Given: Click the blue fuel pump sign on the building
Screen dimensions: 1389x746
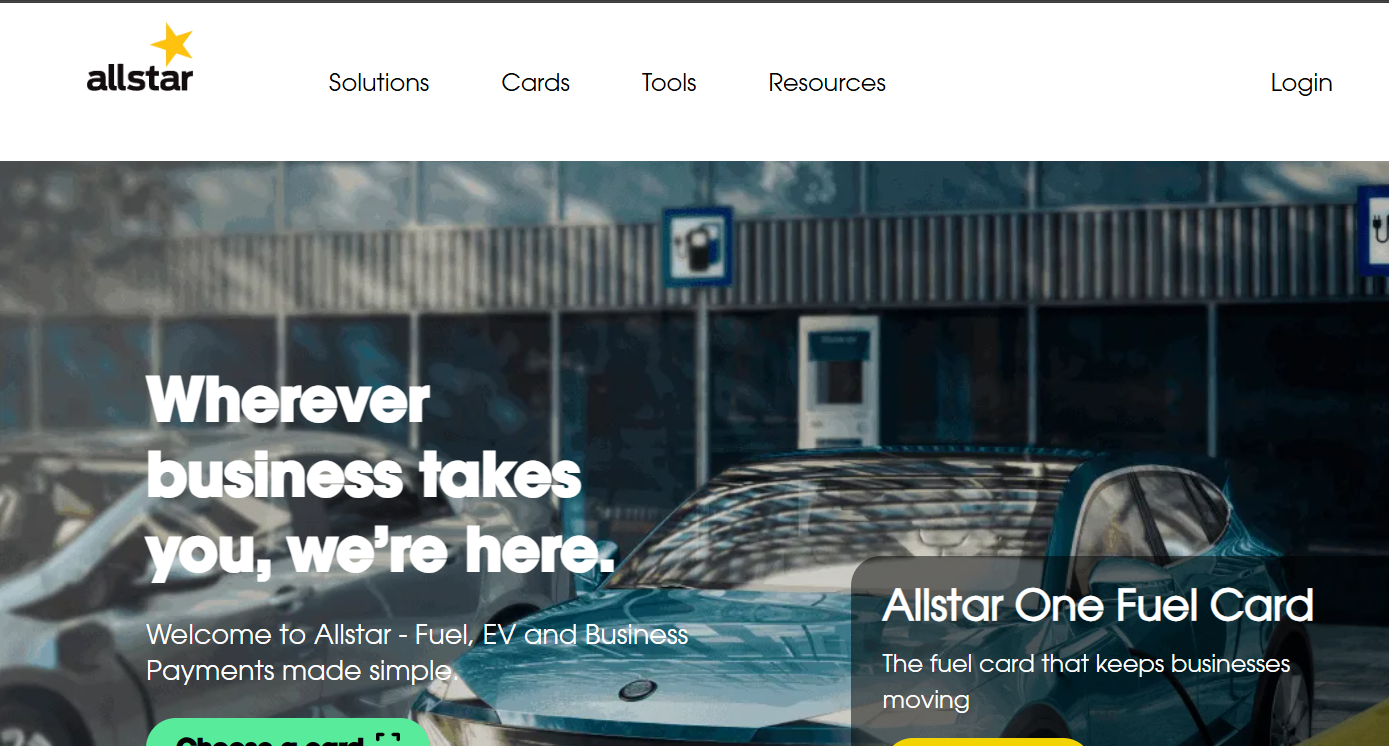Looking at the screenshot, I should tap(697, 246).
